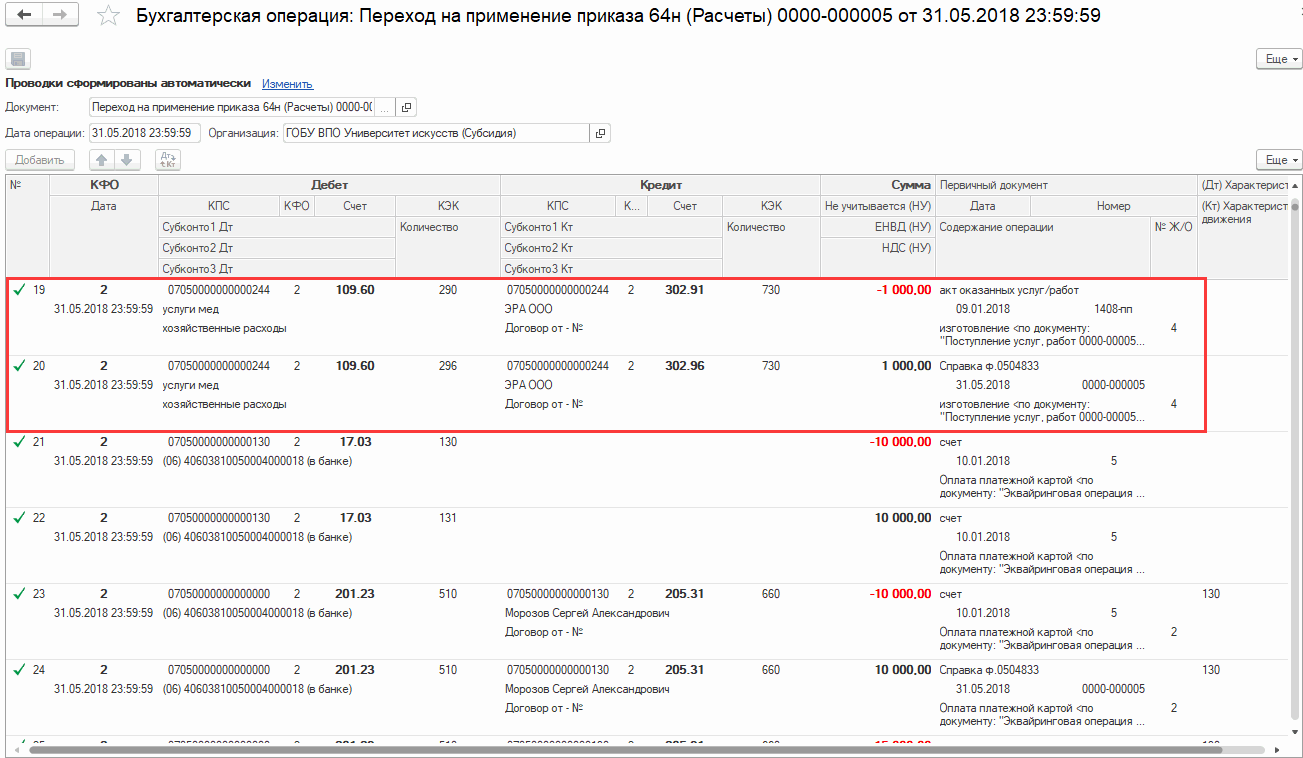Screen dimensions: 1303x758
Task: Go back with the left arrow button
Action: [x=25, y=15]
